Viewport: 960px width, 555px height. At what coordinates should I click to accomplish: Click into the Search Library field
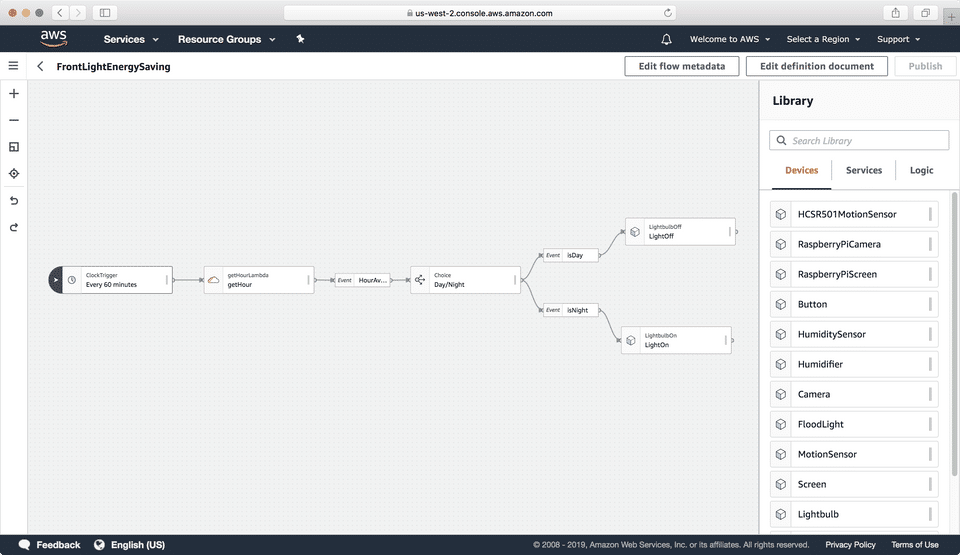click(859, 140)
